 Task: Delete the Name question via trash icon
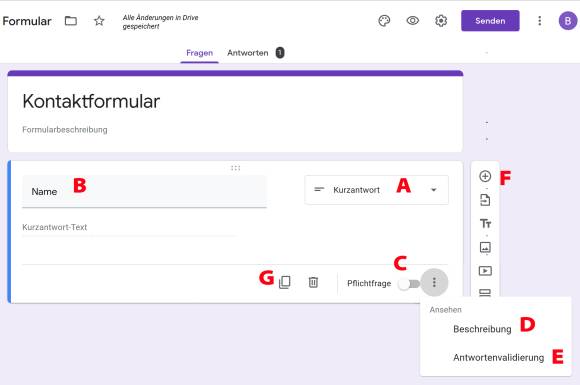(x=313, y=282)
